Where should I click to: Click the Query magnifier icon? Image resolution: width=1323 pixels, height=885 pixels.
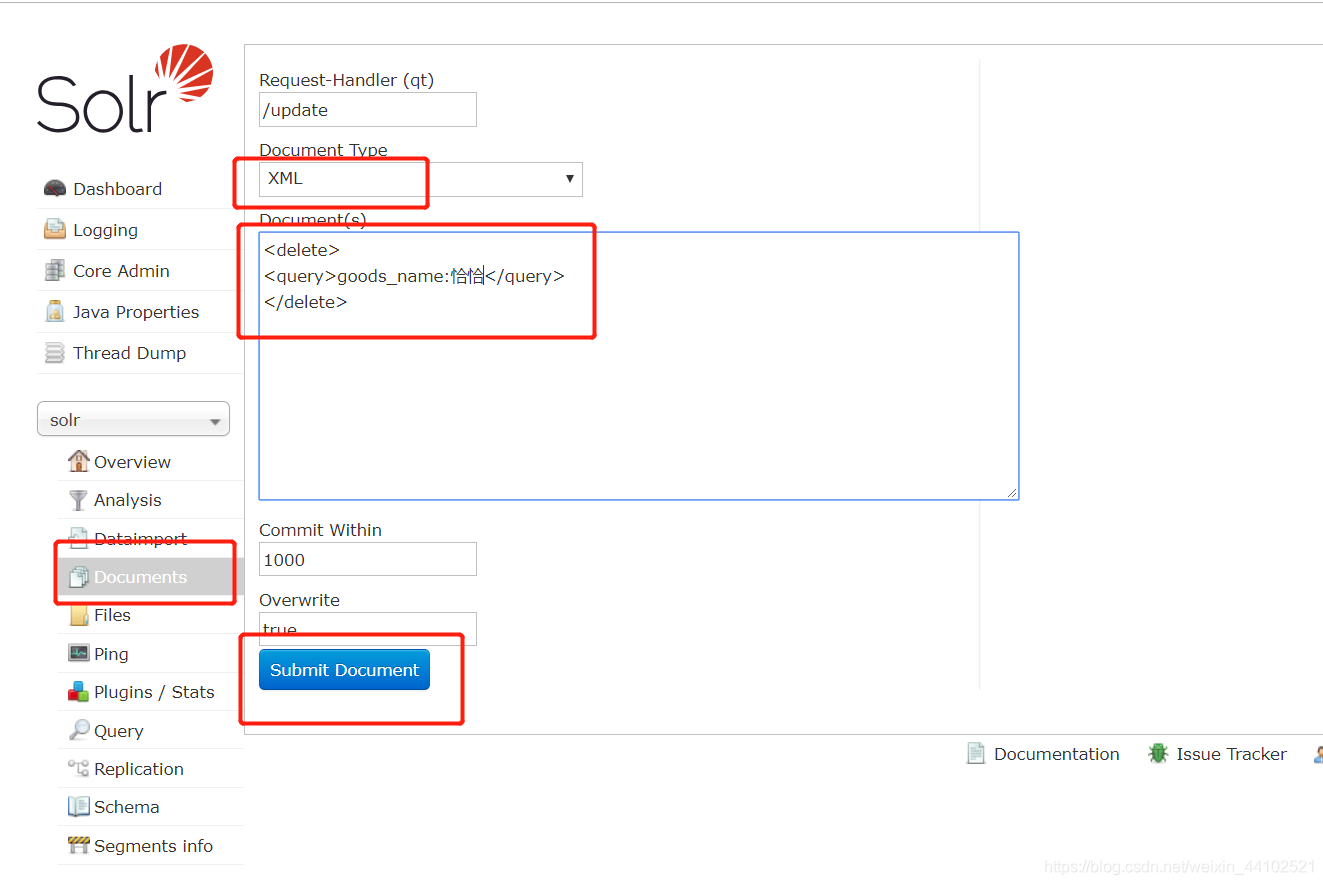point(78,730)
